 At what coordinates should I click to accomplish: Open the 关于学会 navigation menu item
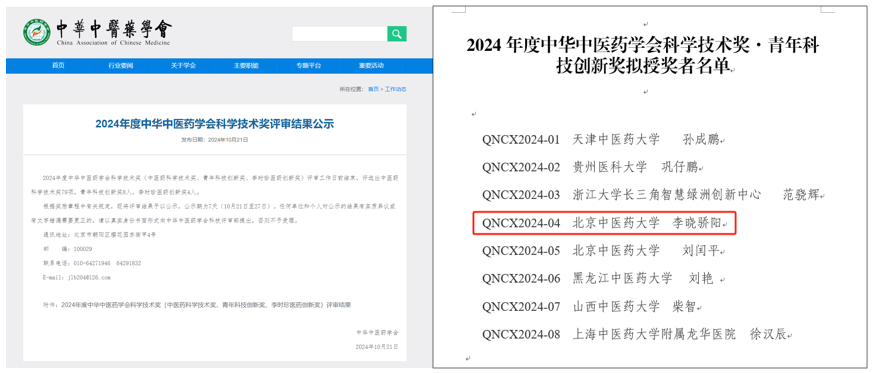pos(184,66)
